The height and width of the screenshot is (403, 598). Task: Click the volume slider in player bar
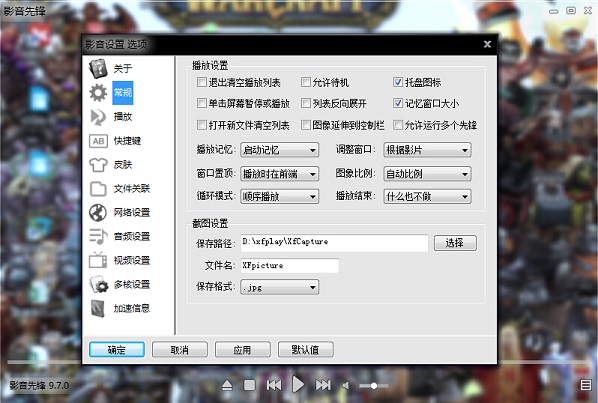click(374, 386)
